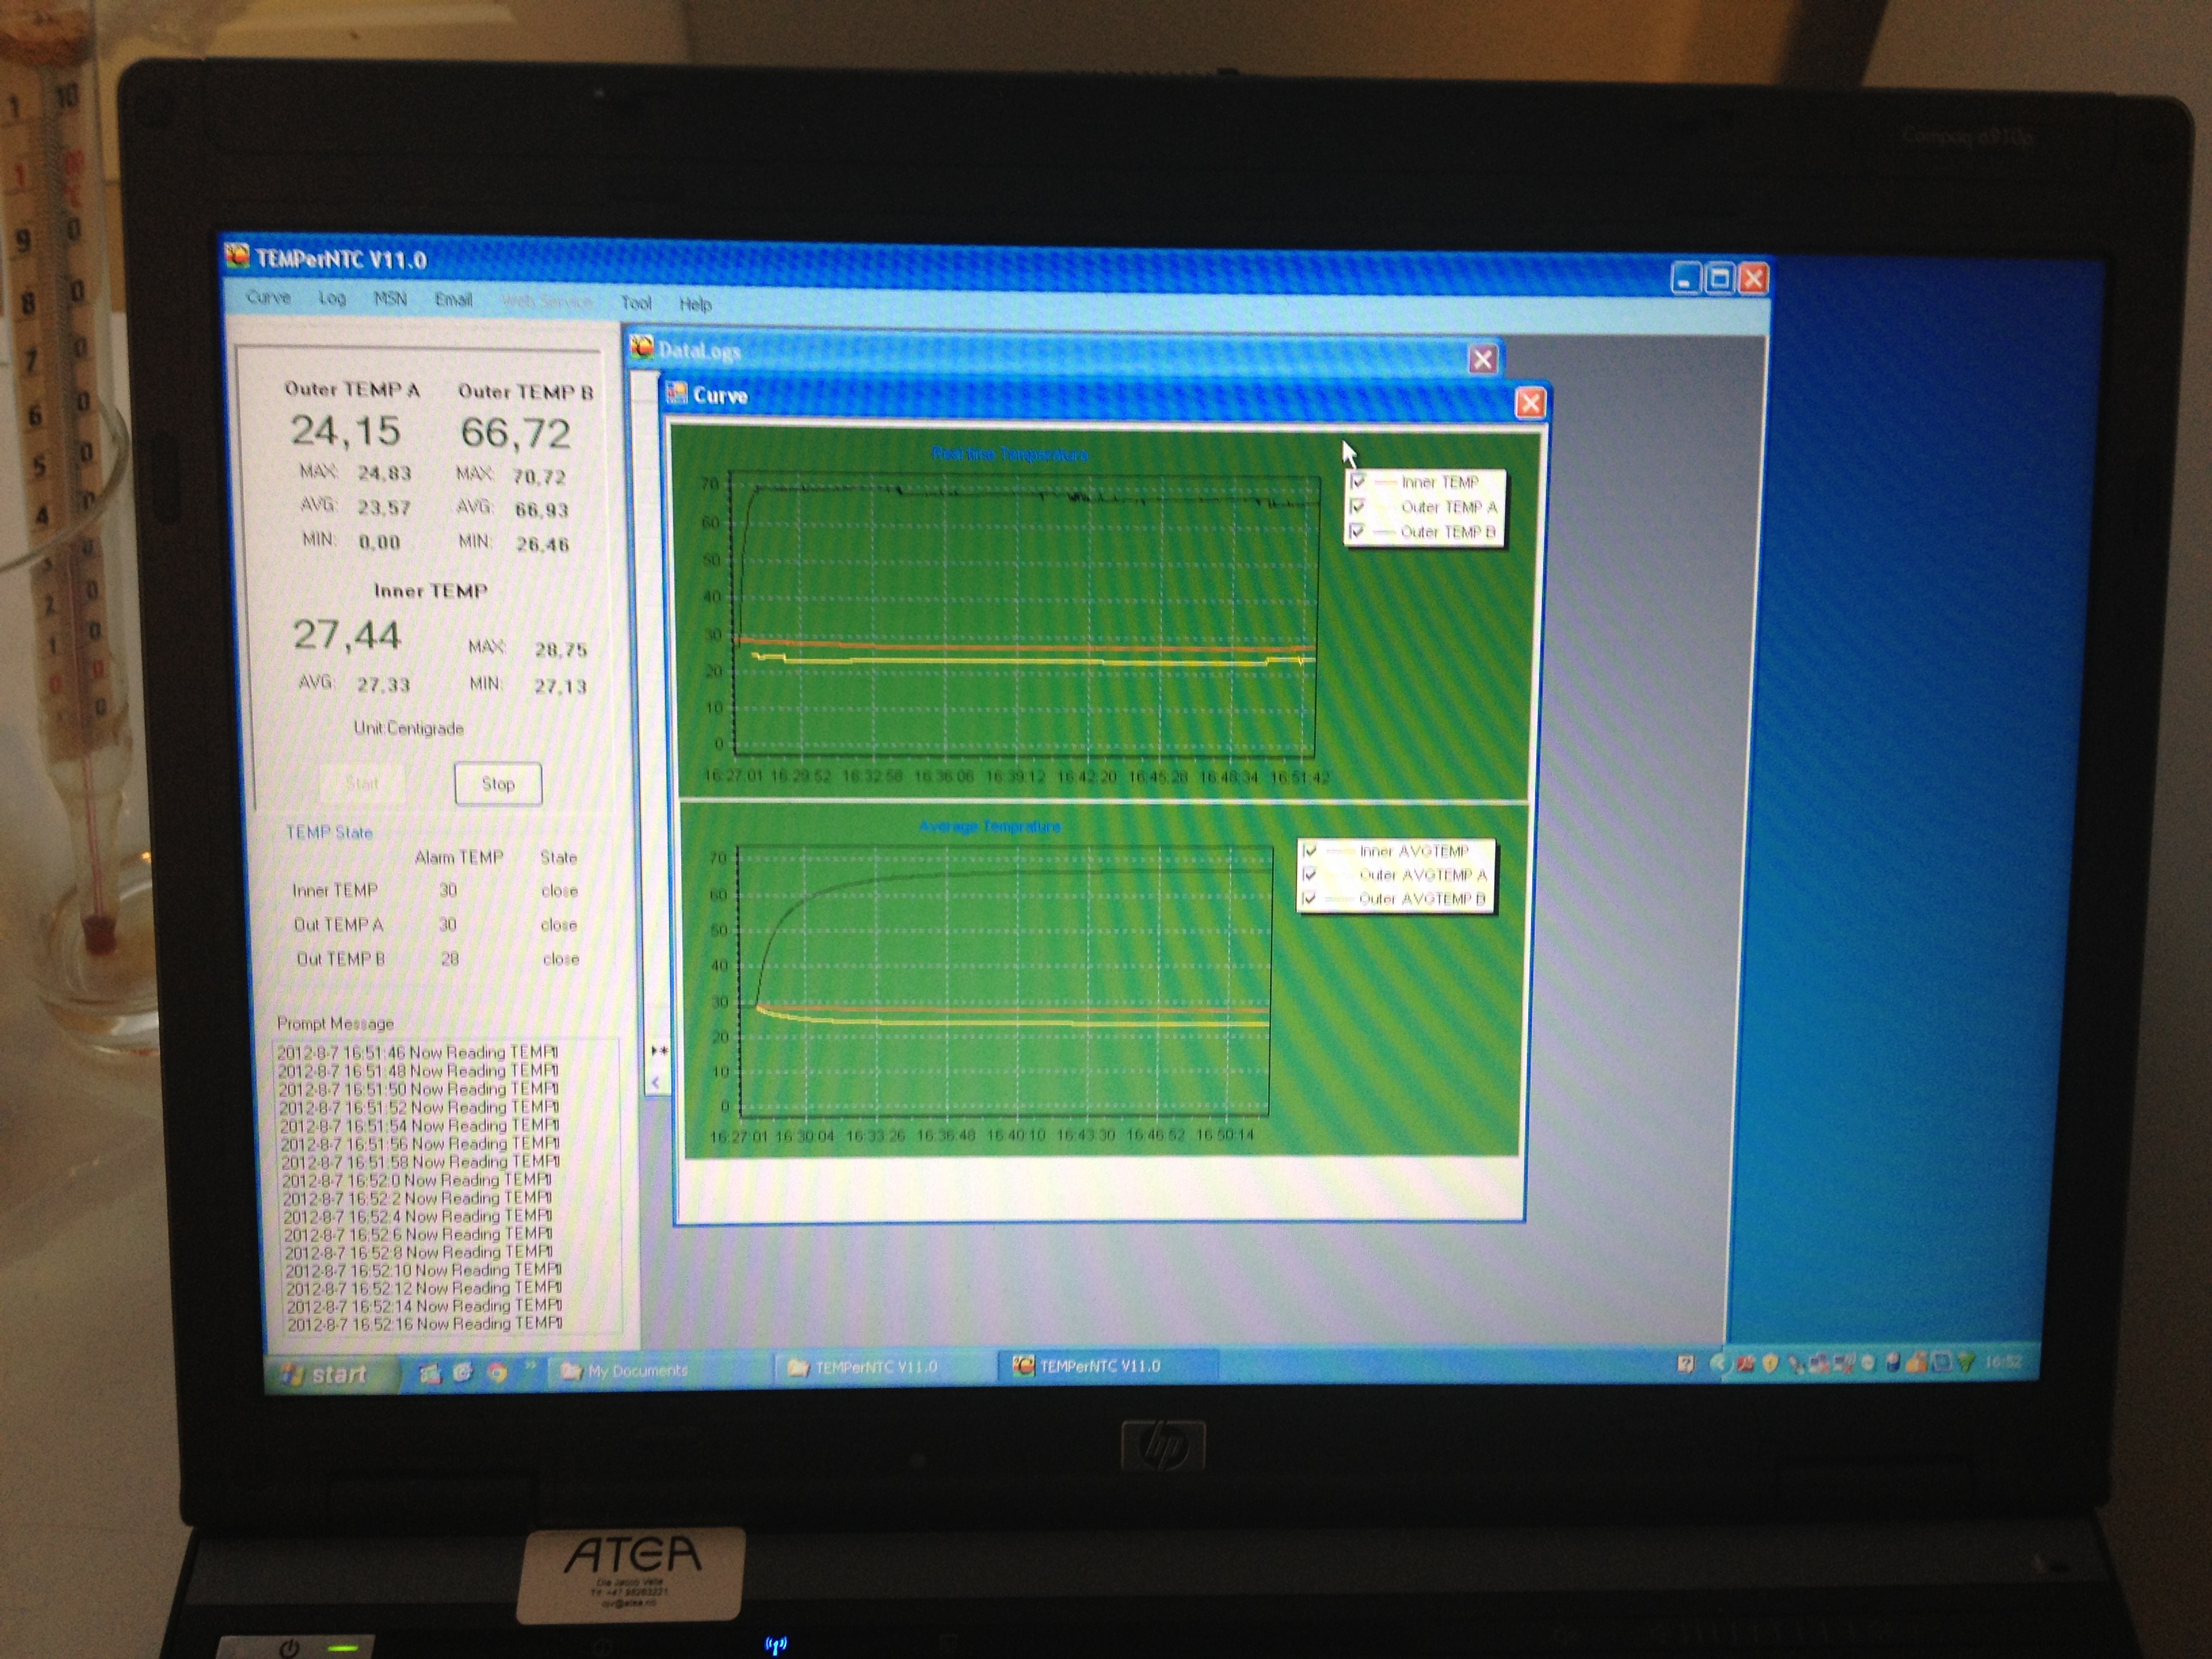Click the Curve window icon
Viewport: 2212px width, 1659px height.
pos(677,393)
